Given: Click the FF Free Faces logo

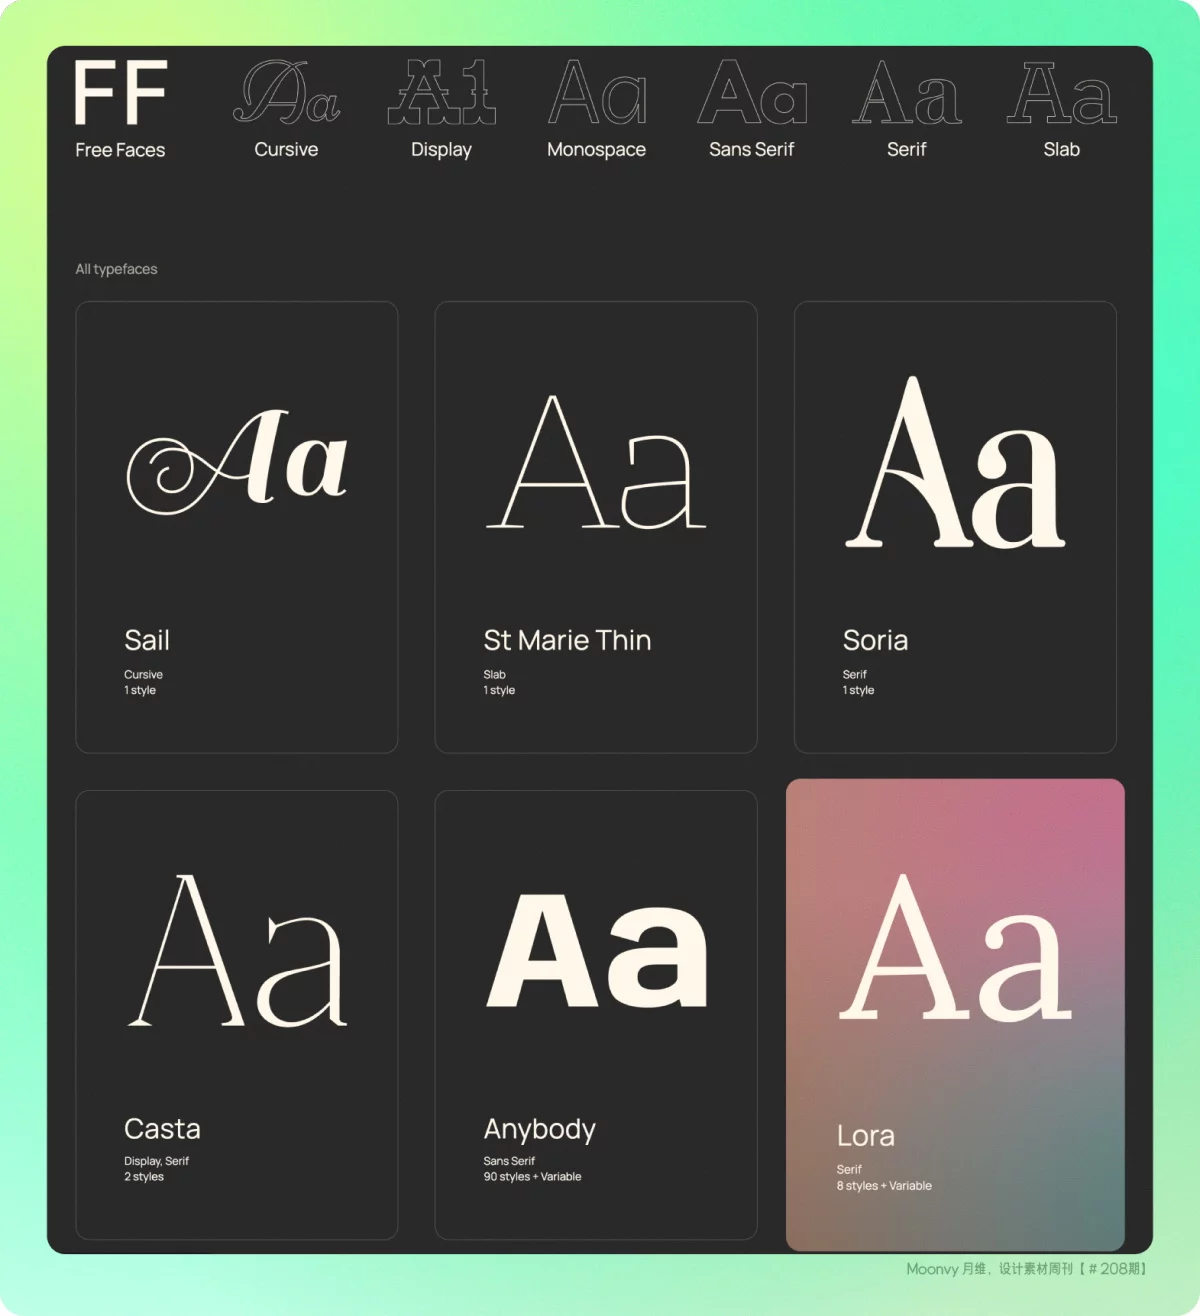Looking at the screenshot, I should [120, 92].
